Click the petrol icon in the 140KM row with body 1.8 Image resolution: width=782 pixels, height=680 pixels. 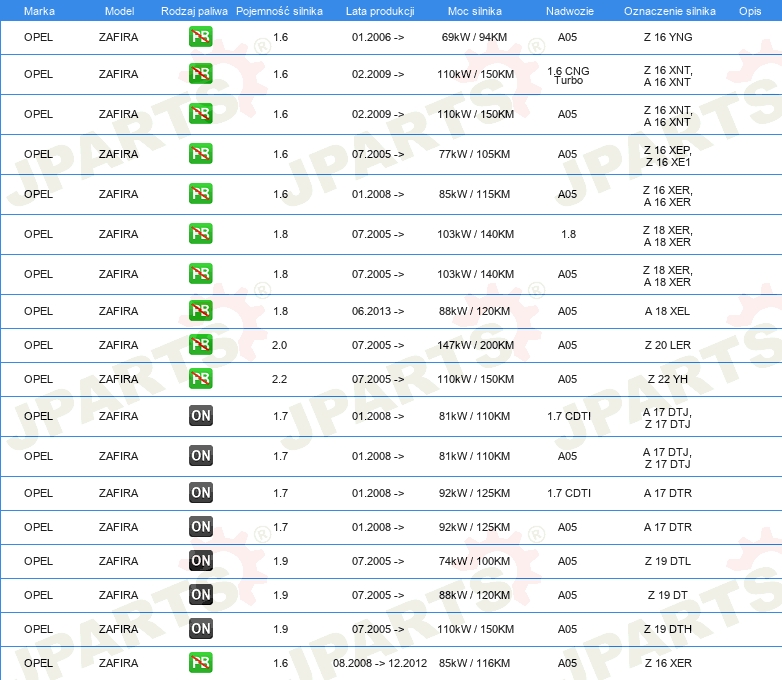coord(200,233)
